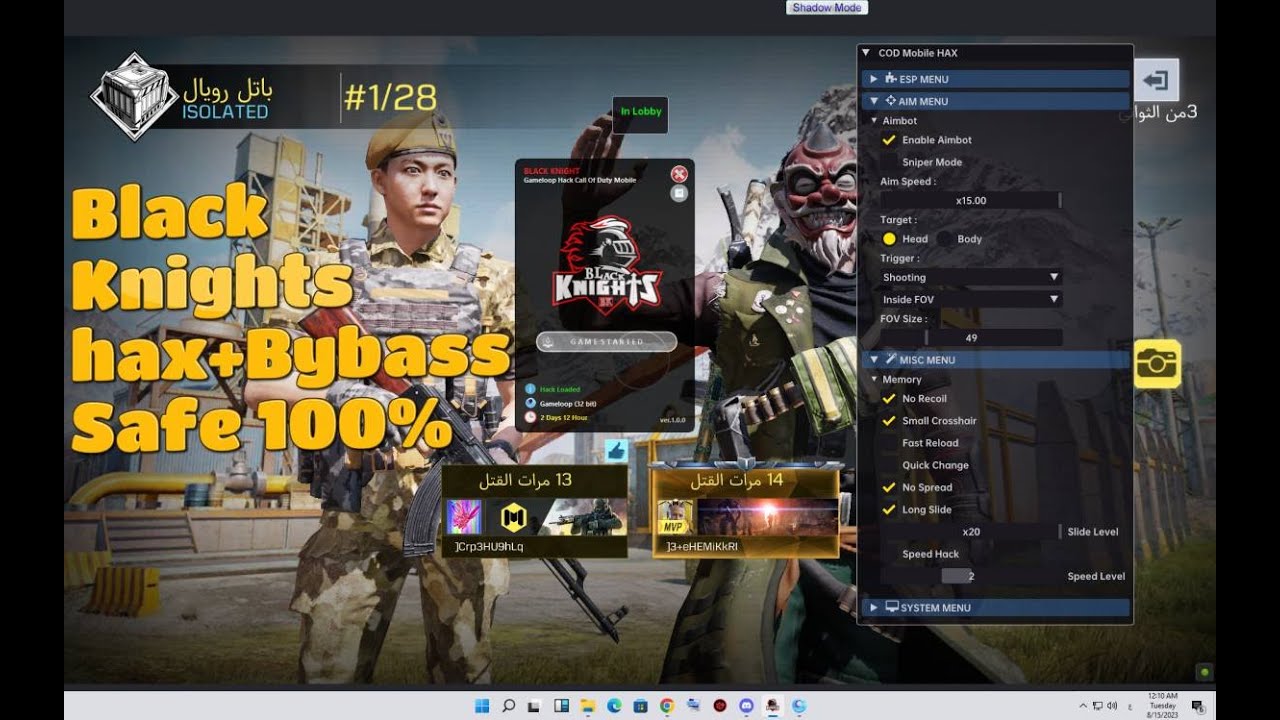Click the ESP MENU header label

(923, 79)
